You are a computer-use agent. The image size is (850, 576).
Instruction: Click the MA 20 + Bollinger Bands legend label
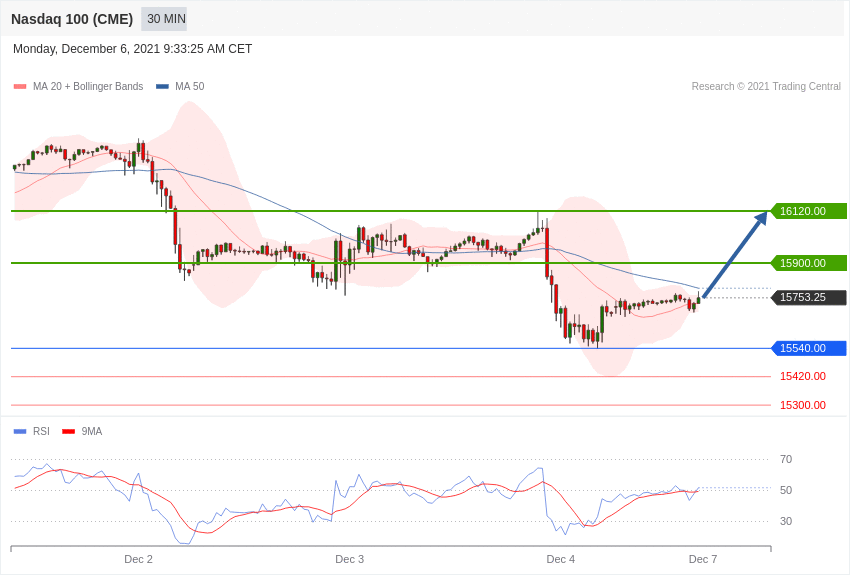88,86
